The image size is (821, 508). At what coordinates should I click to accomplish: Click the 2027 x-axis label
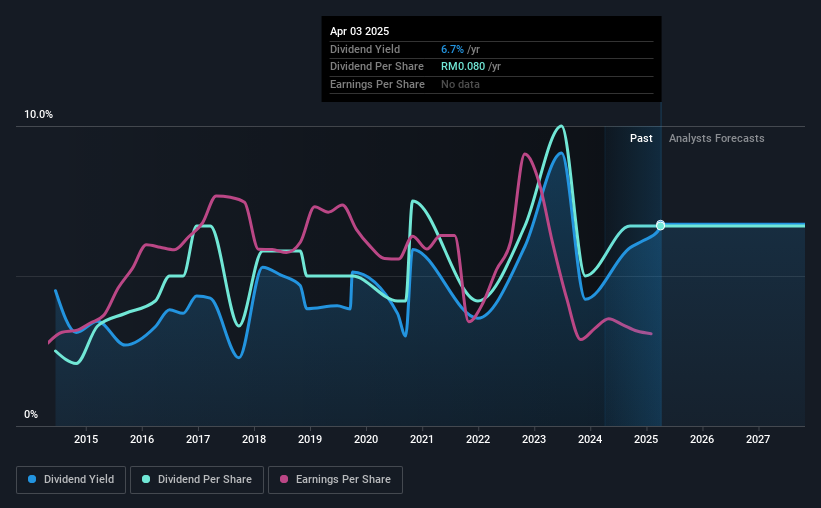[758, 439]
